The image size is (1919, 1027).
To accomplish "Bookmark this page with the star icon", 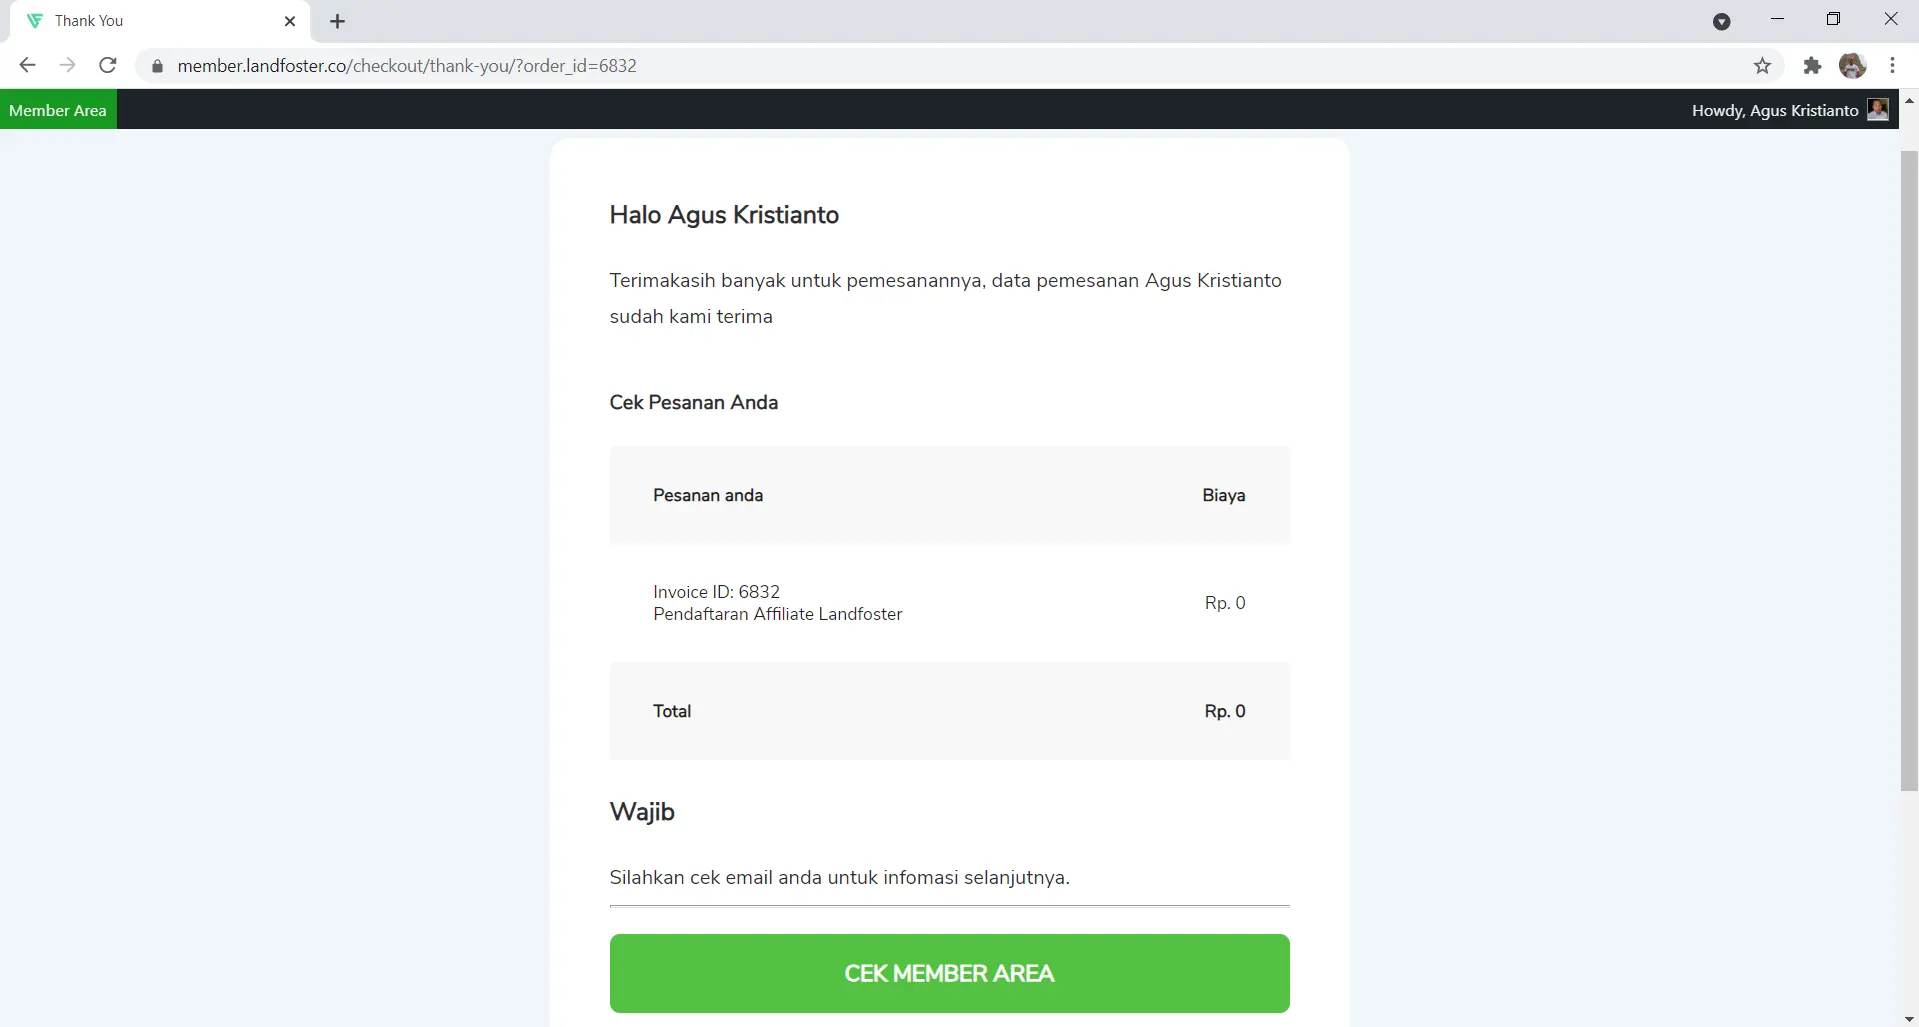I will (1762, 66).
